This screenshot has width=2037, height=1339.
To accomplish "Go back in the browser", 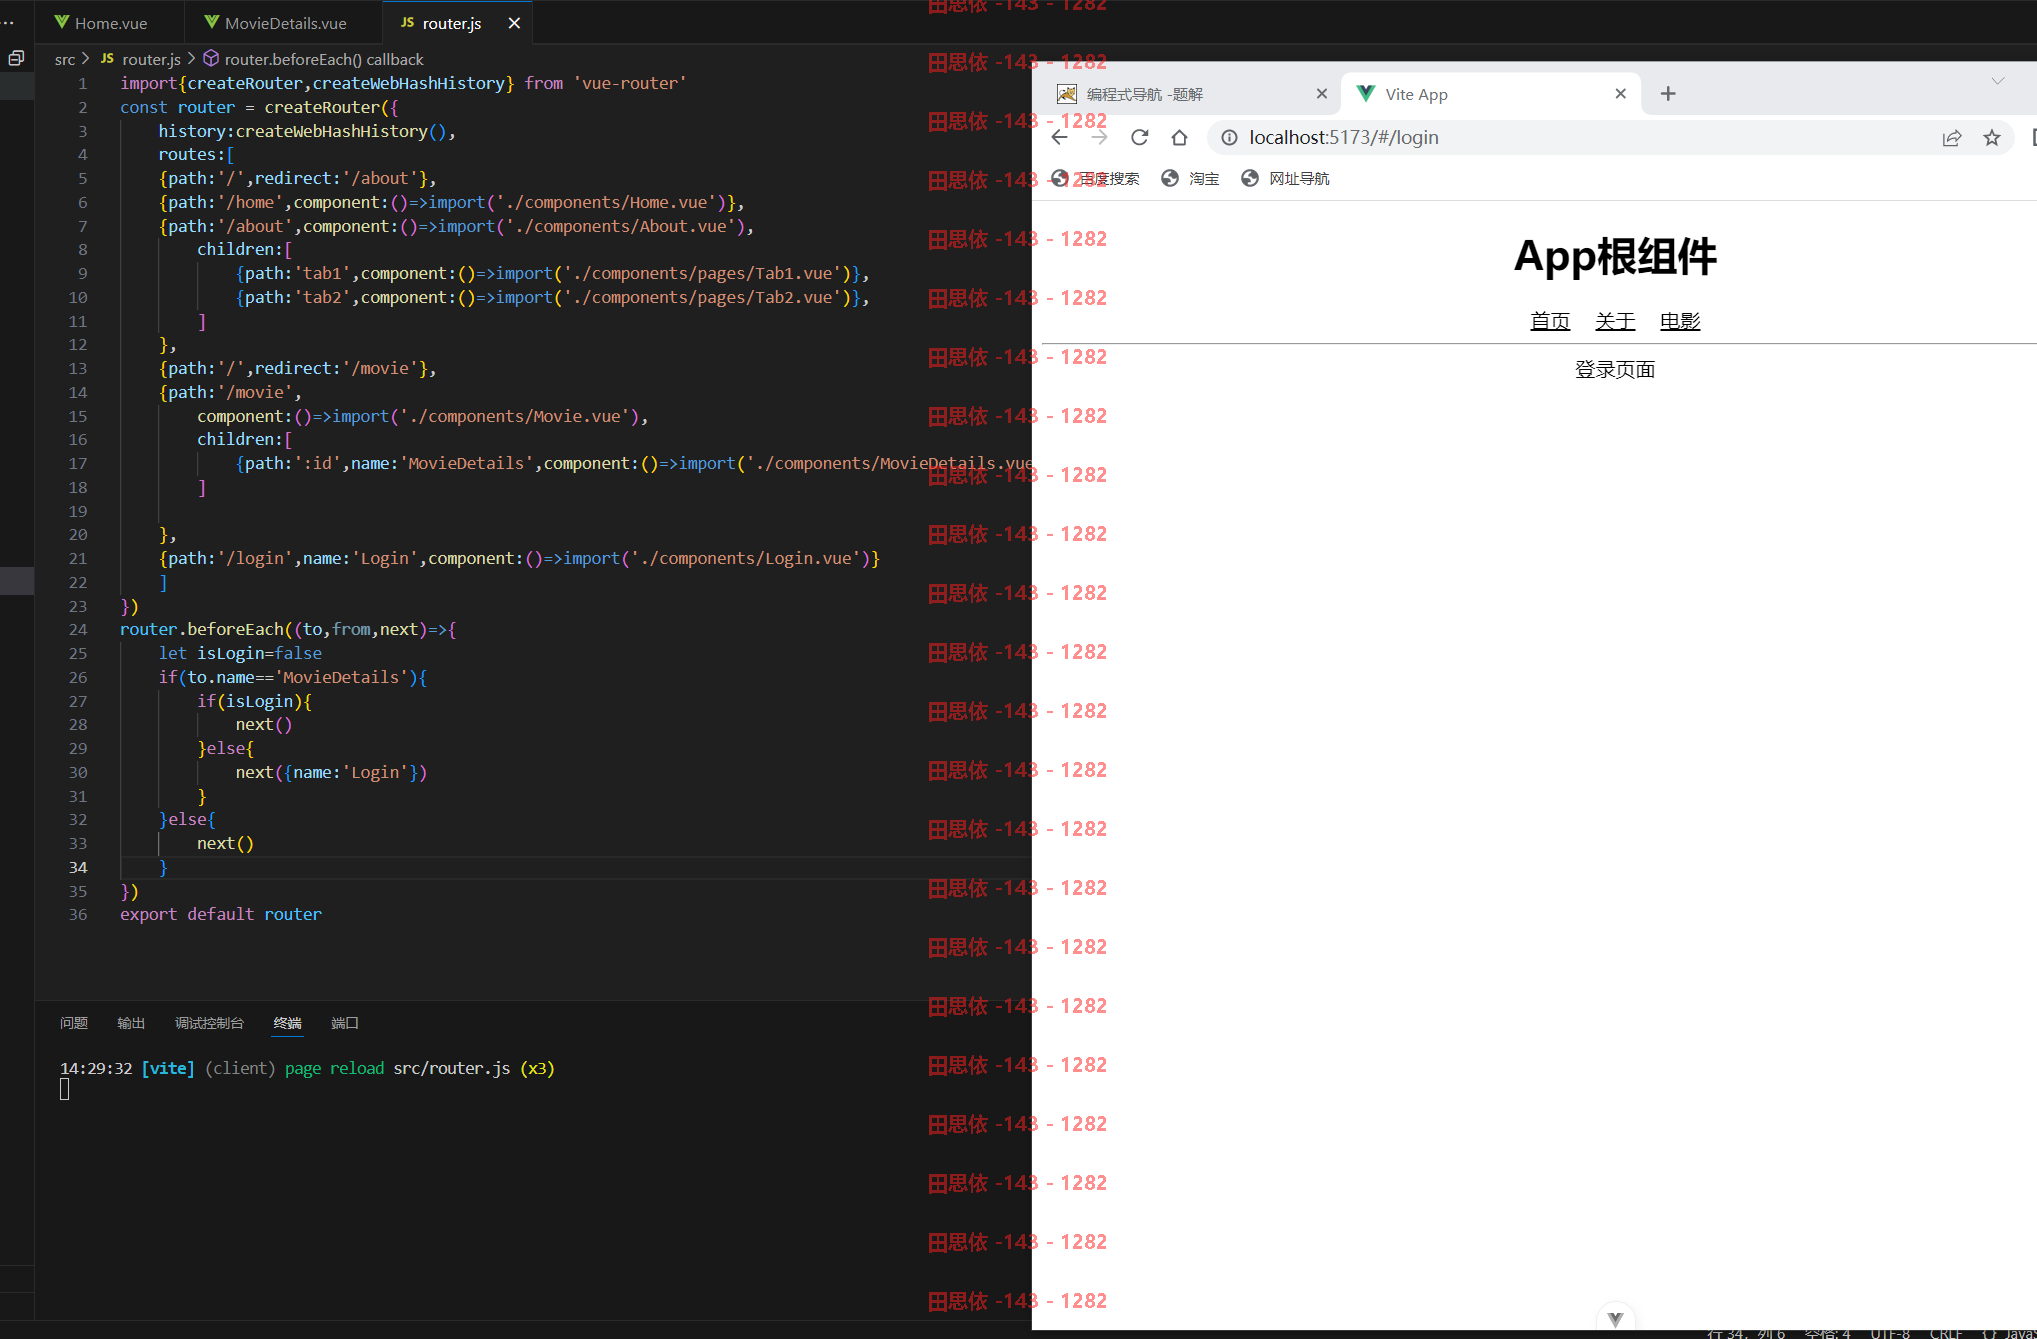I will (x=1059, y=137).
